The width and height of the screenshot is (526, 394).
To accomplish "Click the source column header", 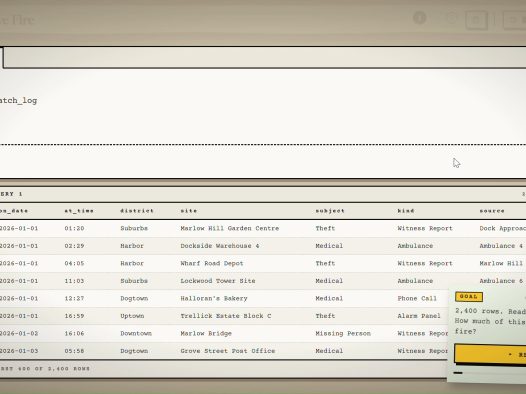I will (x=492, y=211).
